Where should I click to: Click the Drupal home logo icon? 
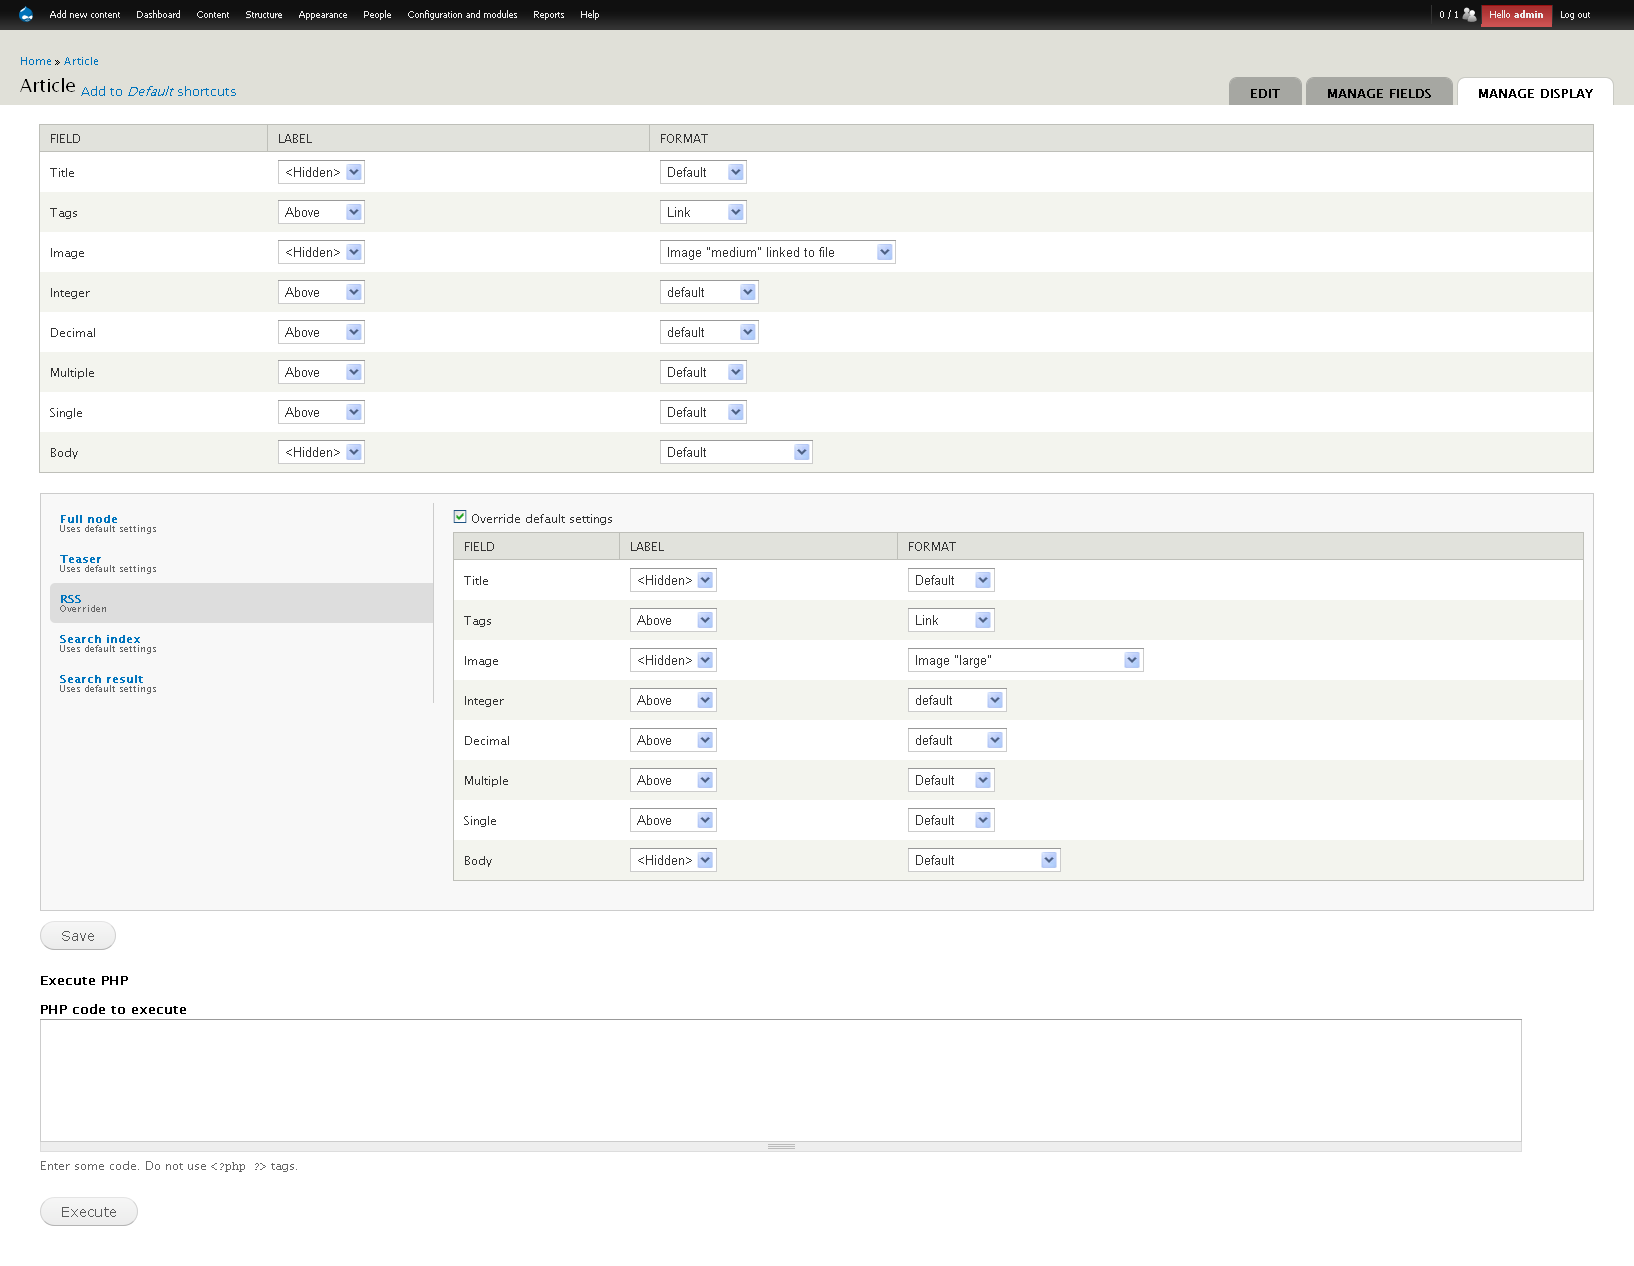pos(26,14)
